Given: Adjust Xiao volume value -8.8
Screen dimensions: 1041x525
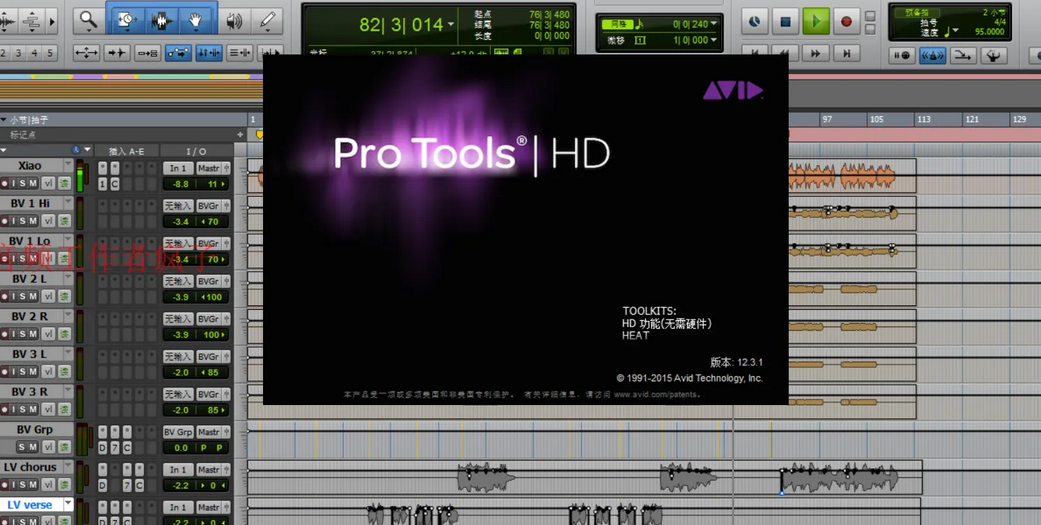Looking at the screenshot, I should point(180,184).
